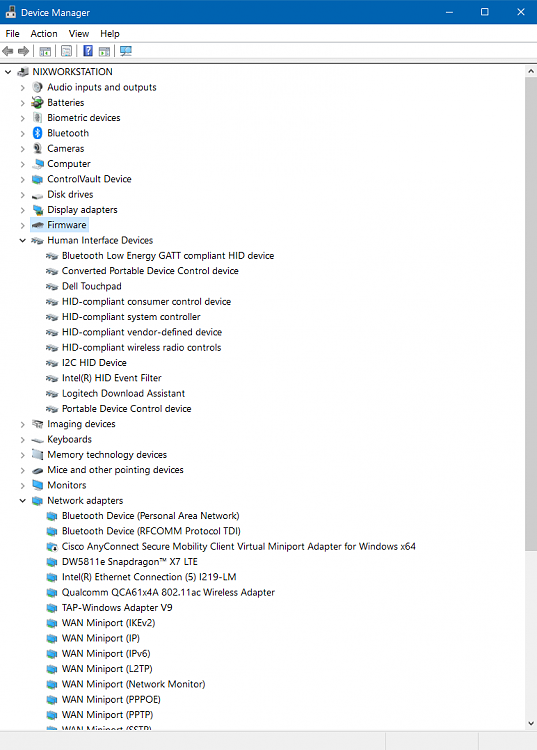
Task: Open the Help menu
Action: pos(110,33)
